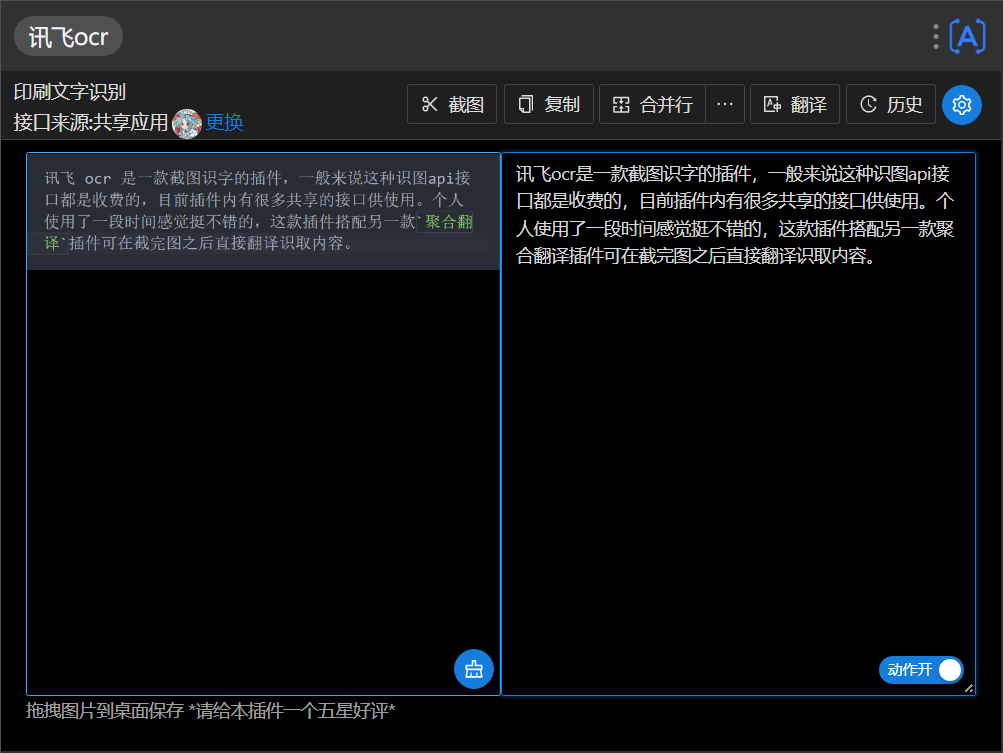Click 更换 to change the API account
Screen dimensions: 1003x753
point(223,123)
